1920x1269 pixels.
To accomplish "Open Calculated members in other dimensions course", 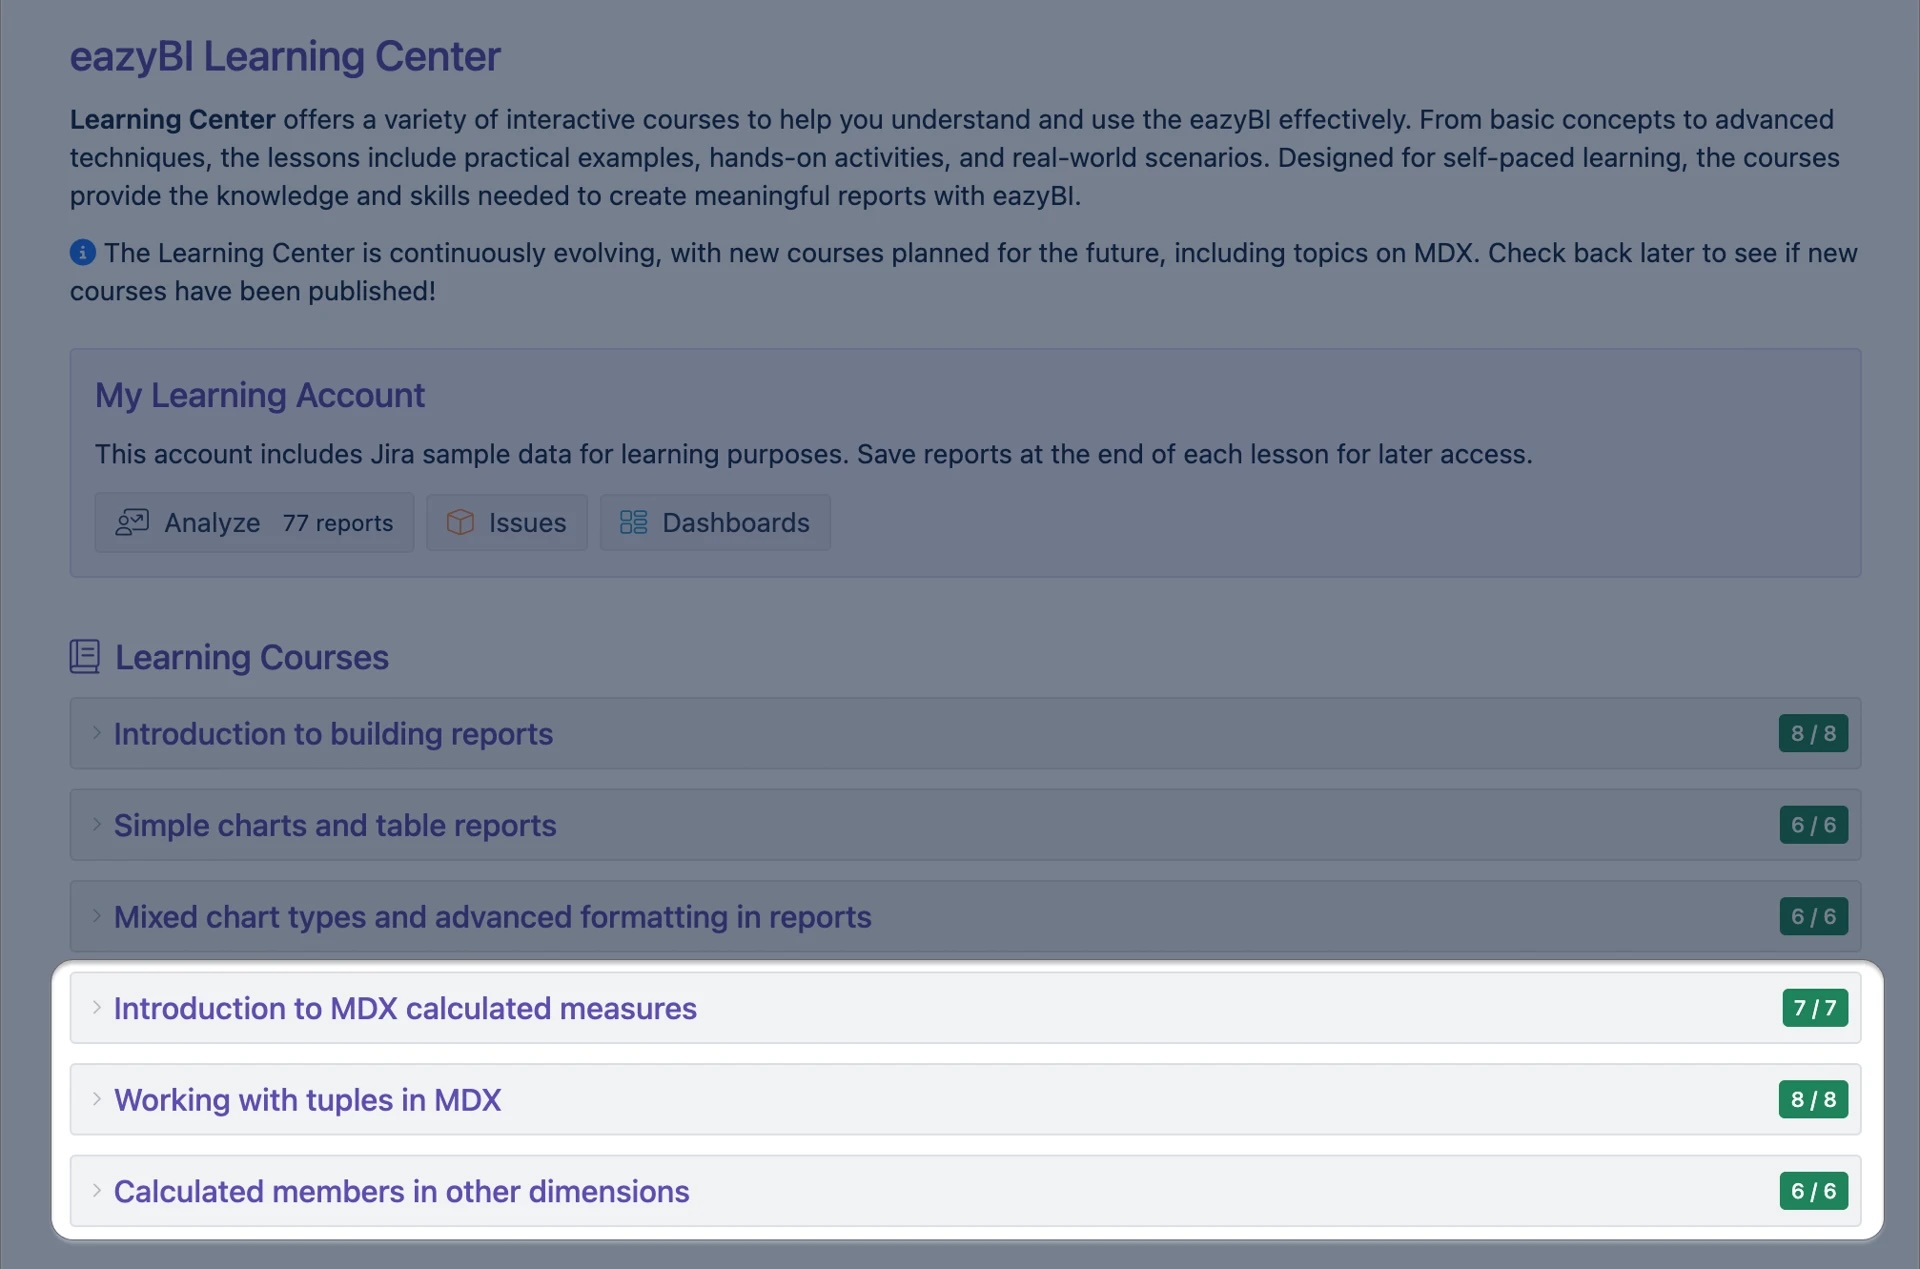I will pyautogui.click(x=402, y=1192).
